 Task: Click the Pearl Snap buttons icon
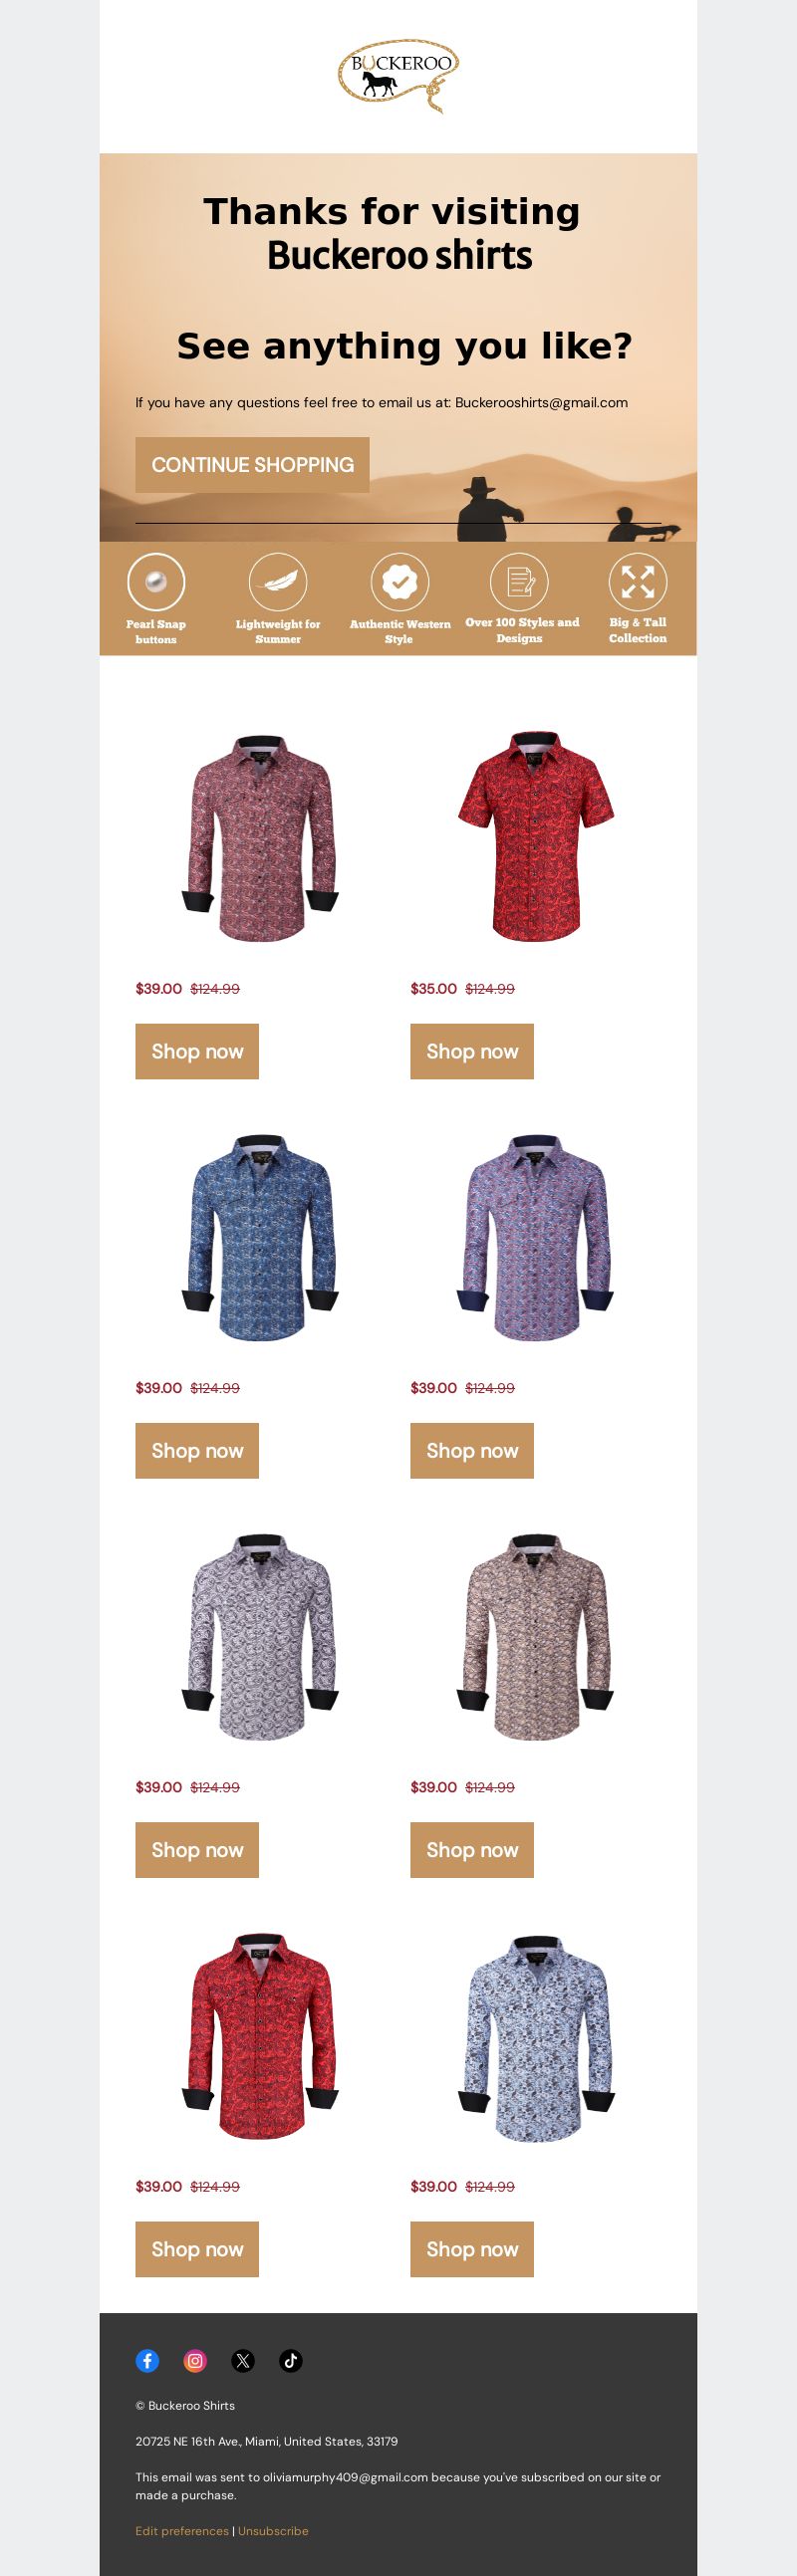point(156,581)
